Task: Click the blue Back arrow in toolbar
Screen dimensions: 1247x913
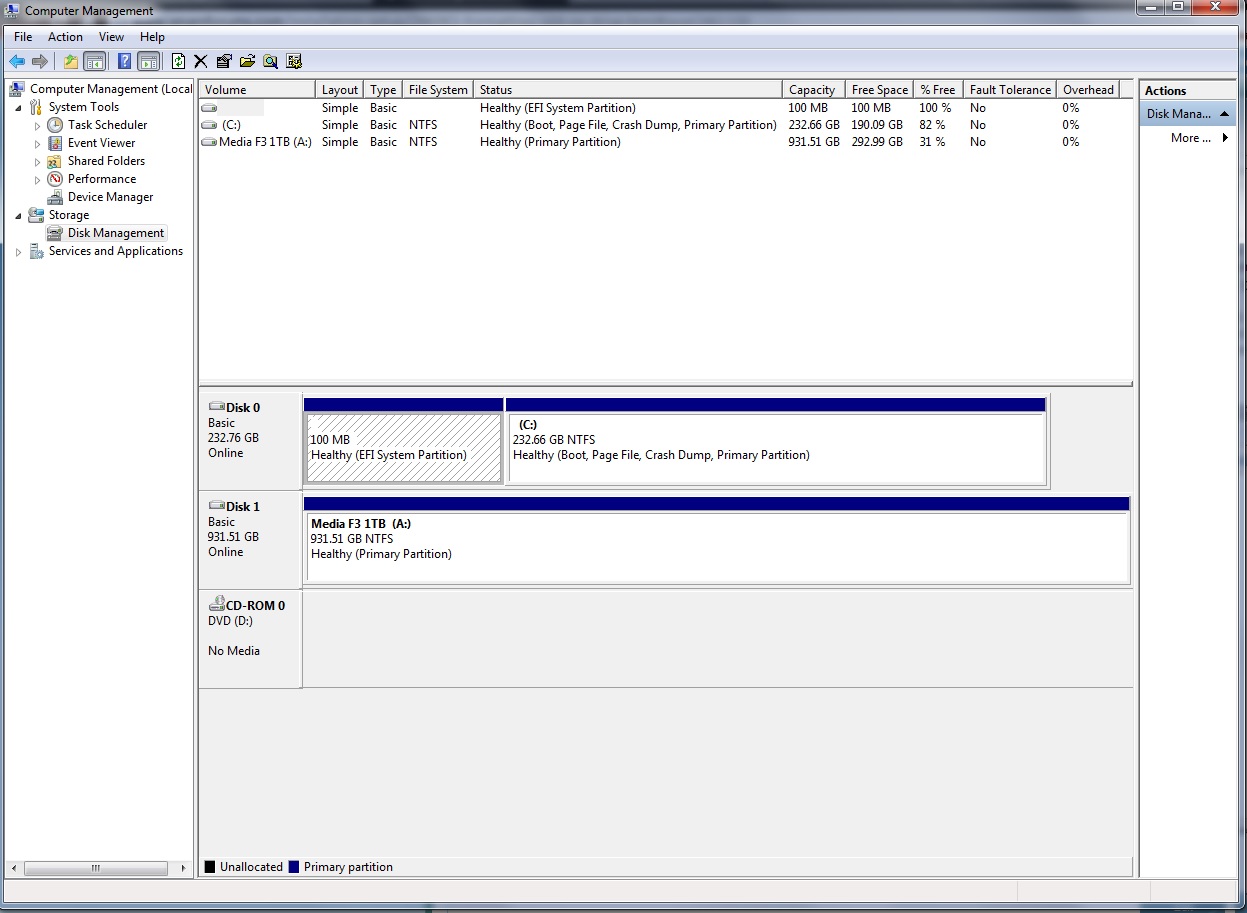Action: 17,61
